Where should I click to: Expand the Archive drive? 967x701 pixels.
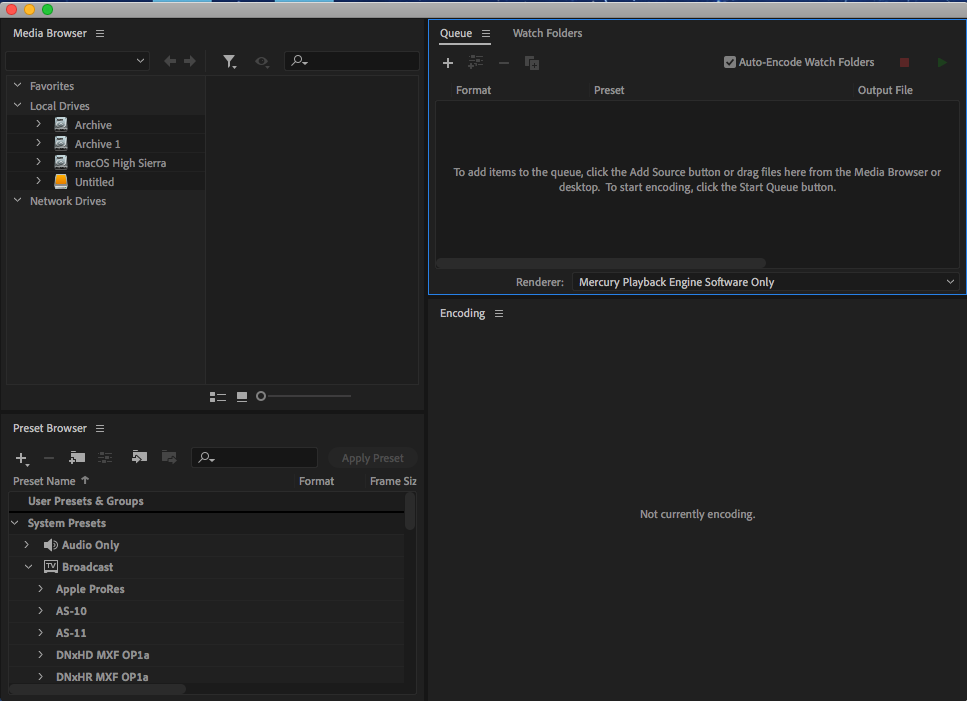coord(38,124)
